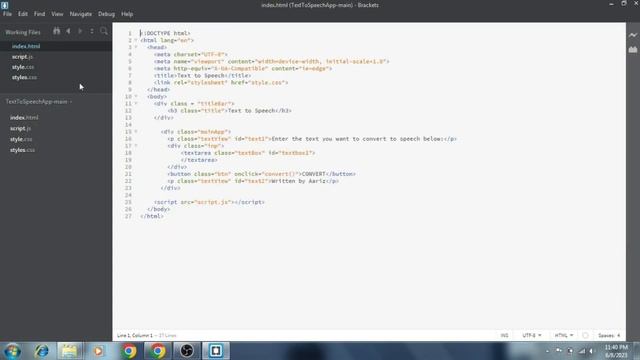Click the 'Line 1, Column 1' cursor position

click(x=135, y=336)
